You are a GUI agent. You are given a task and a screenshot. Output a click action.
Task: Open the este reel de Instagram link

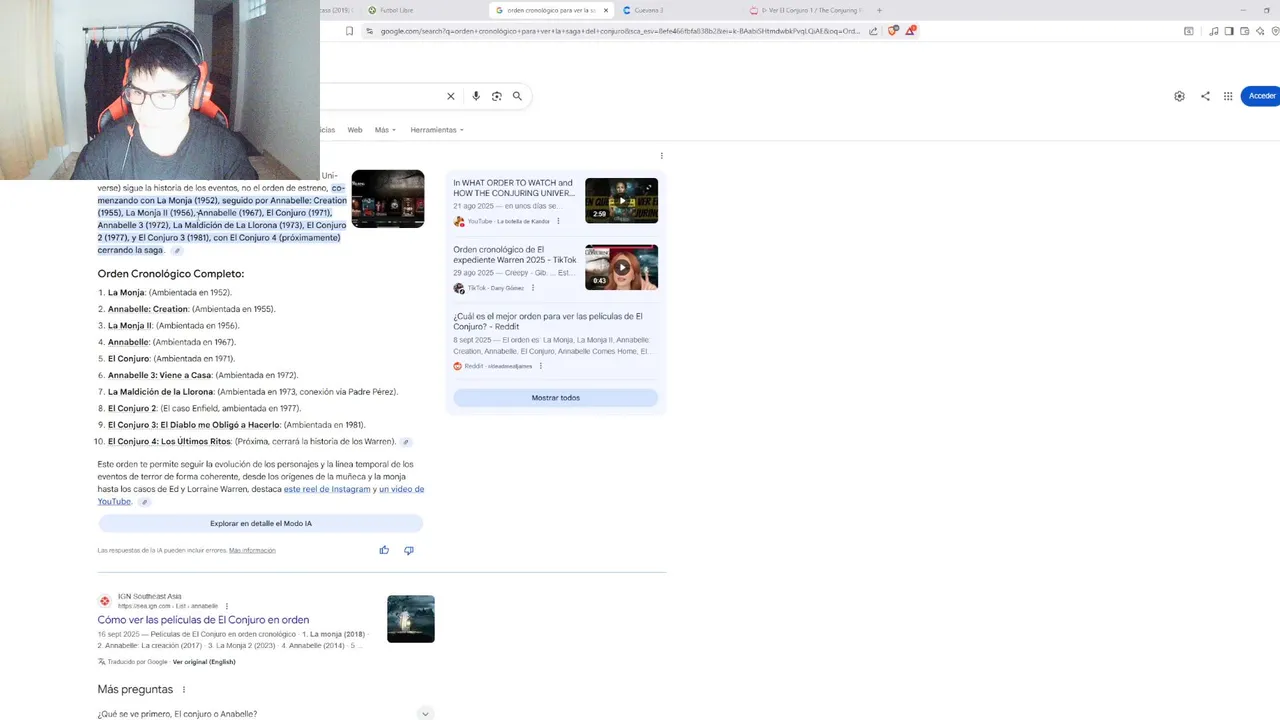pos(327,489)
